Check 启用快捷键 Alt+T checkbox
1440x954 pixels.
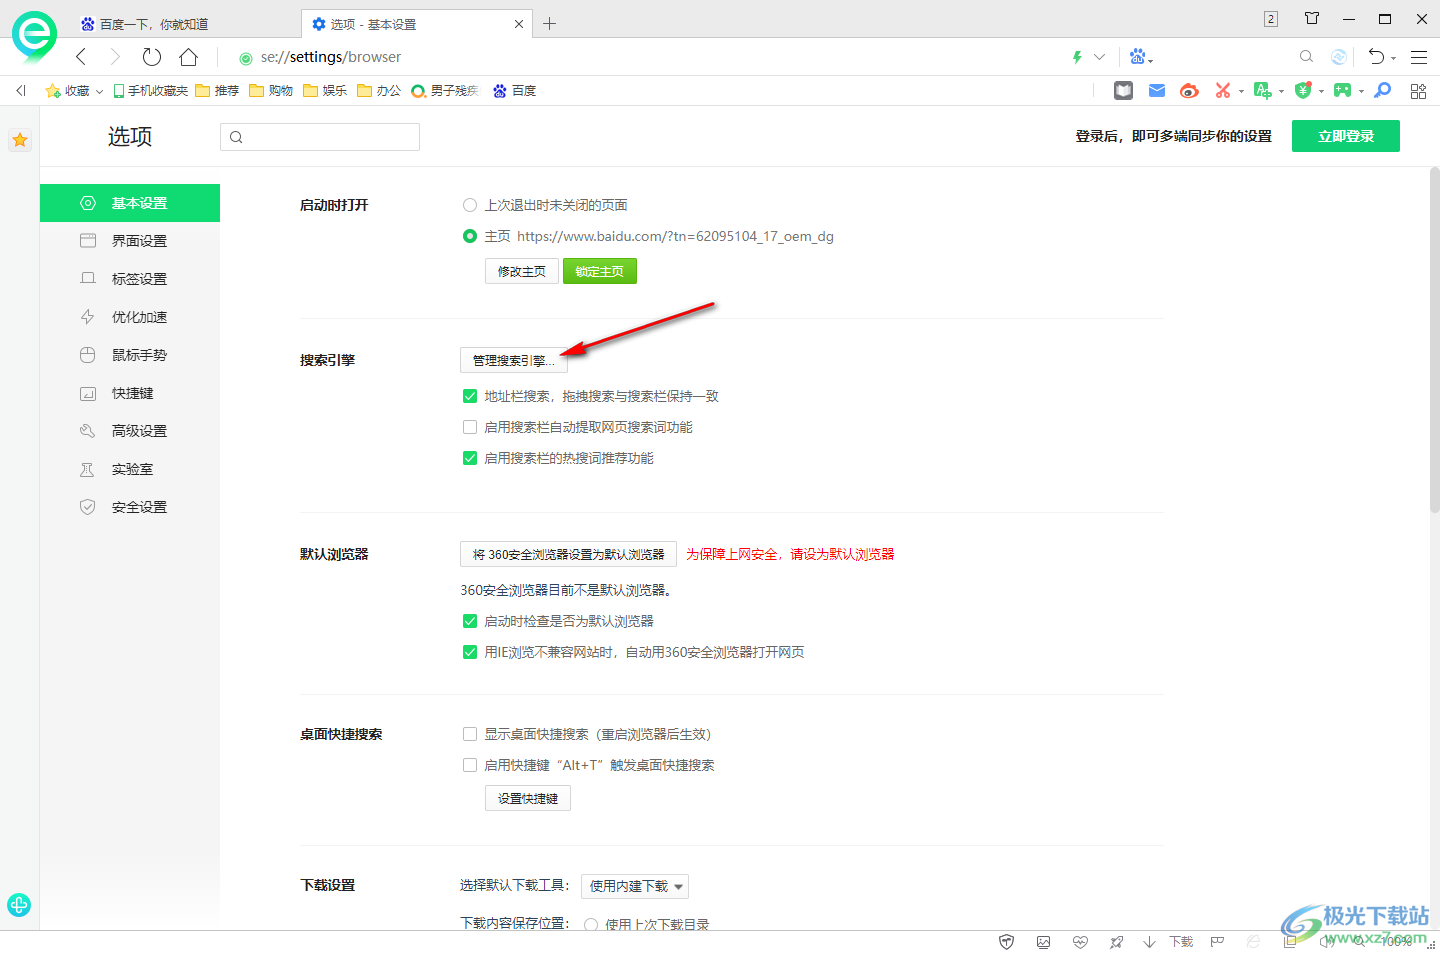pos(470,765)
